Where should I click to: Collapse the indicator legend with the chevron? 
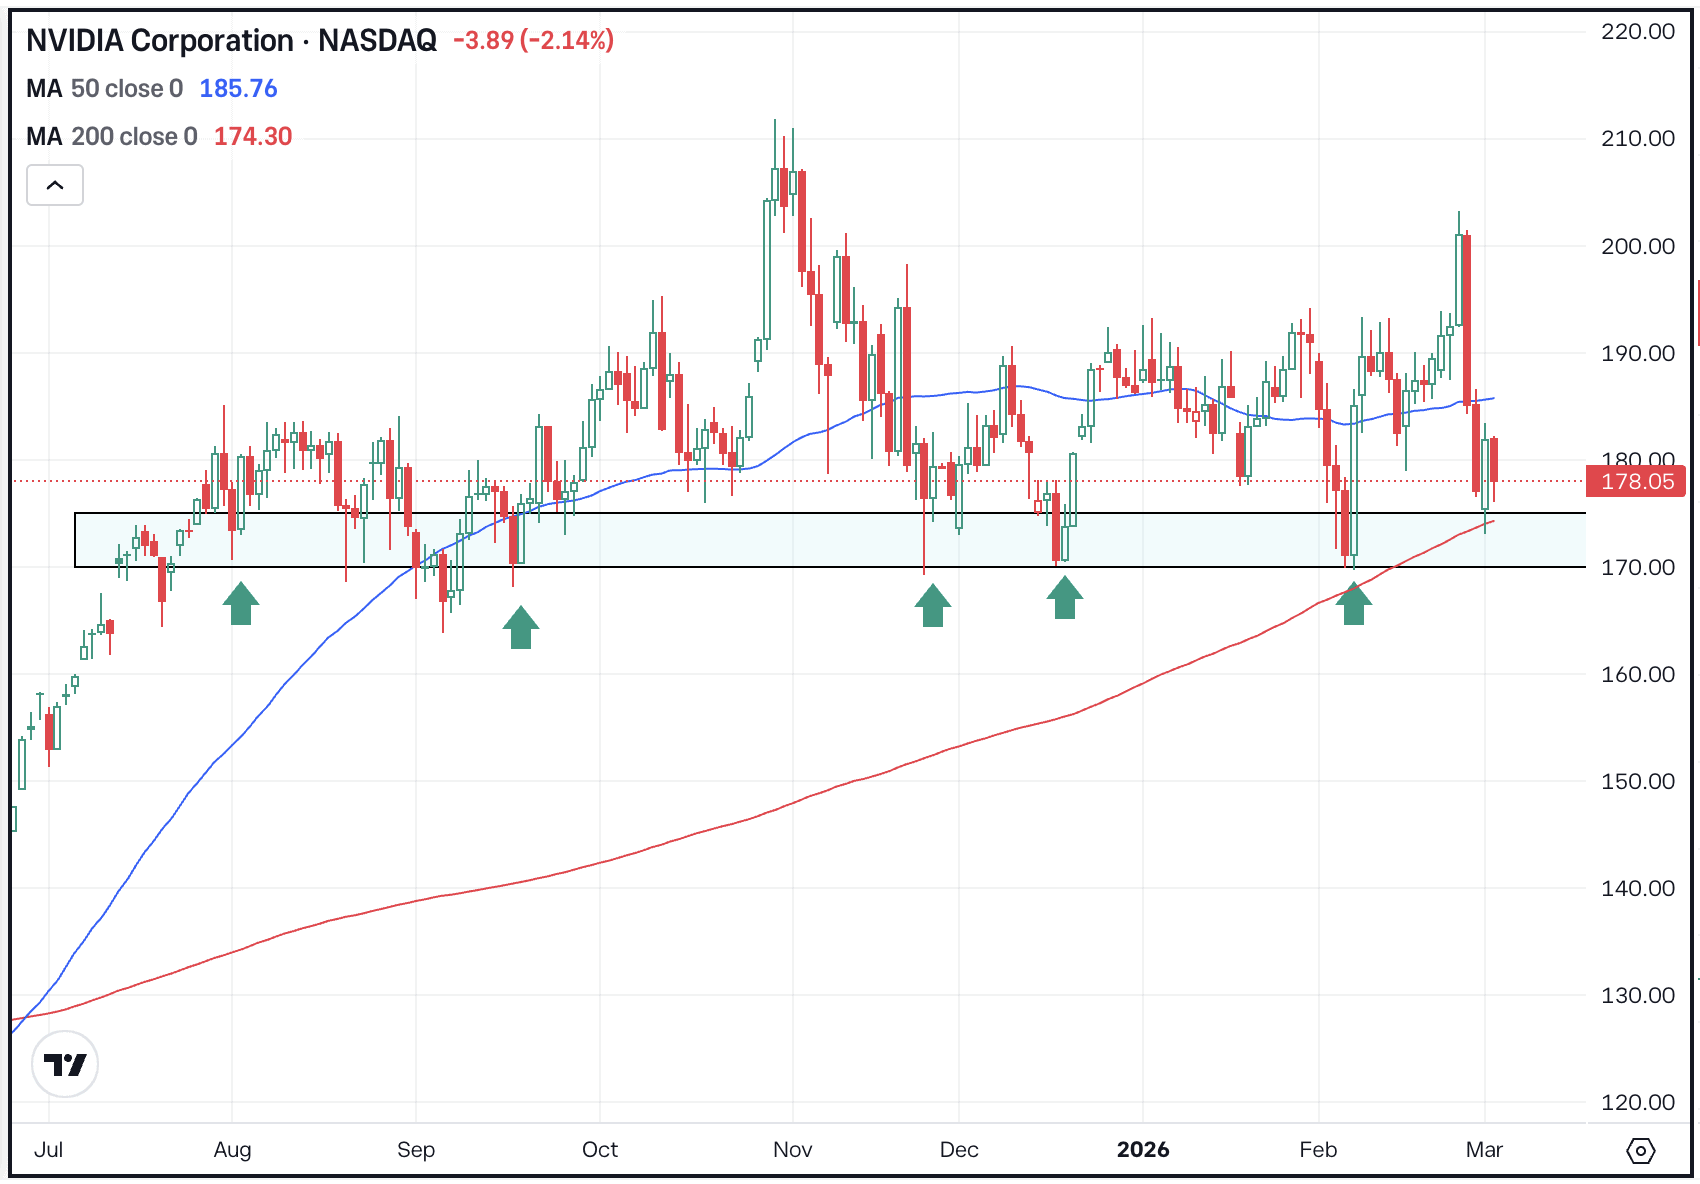click(x=55, y=185)
